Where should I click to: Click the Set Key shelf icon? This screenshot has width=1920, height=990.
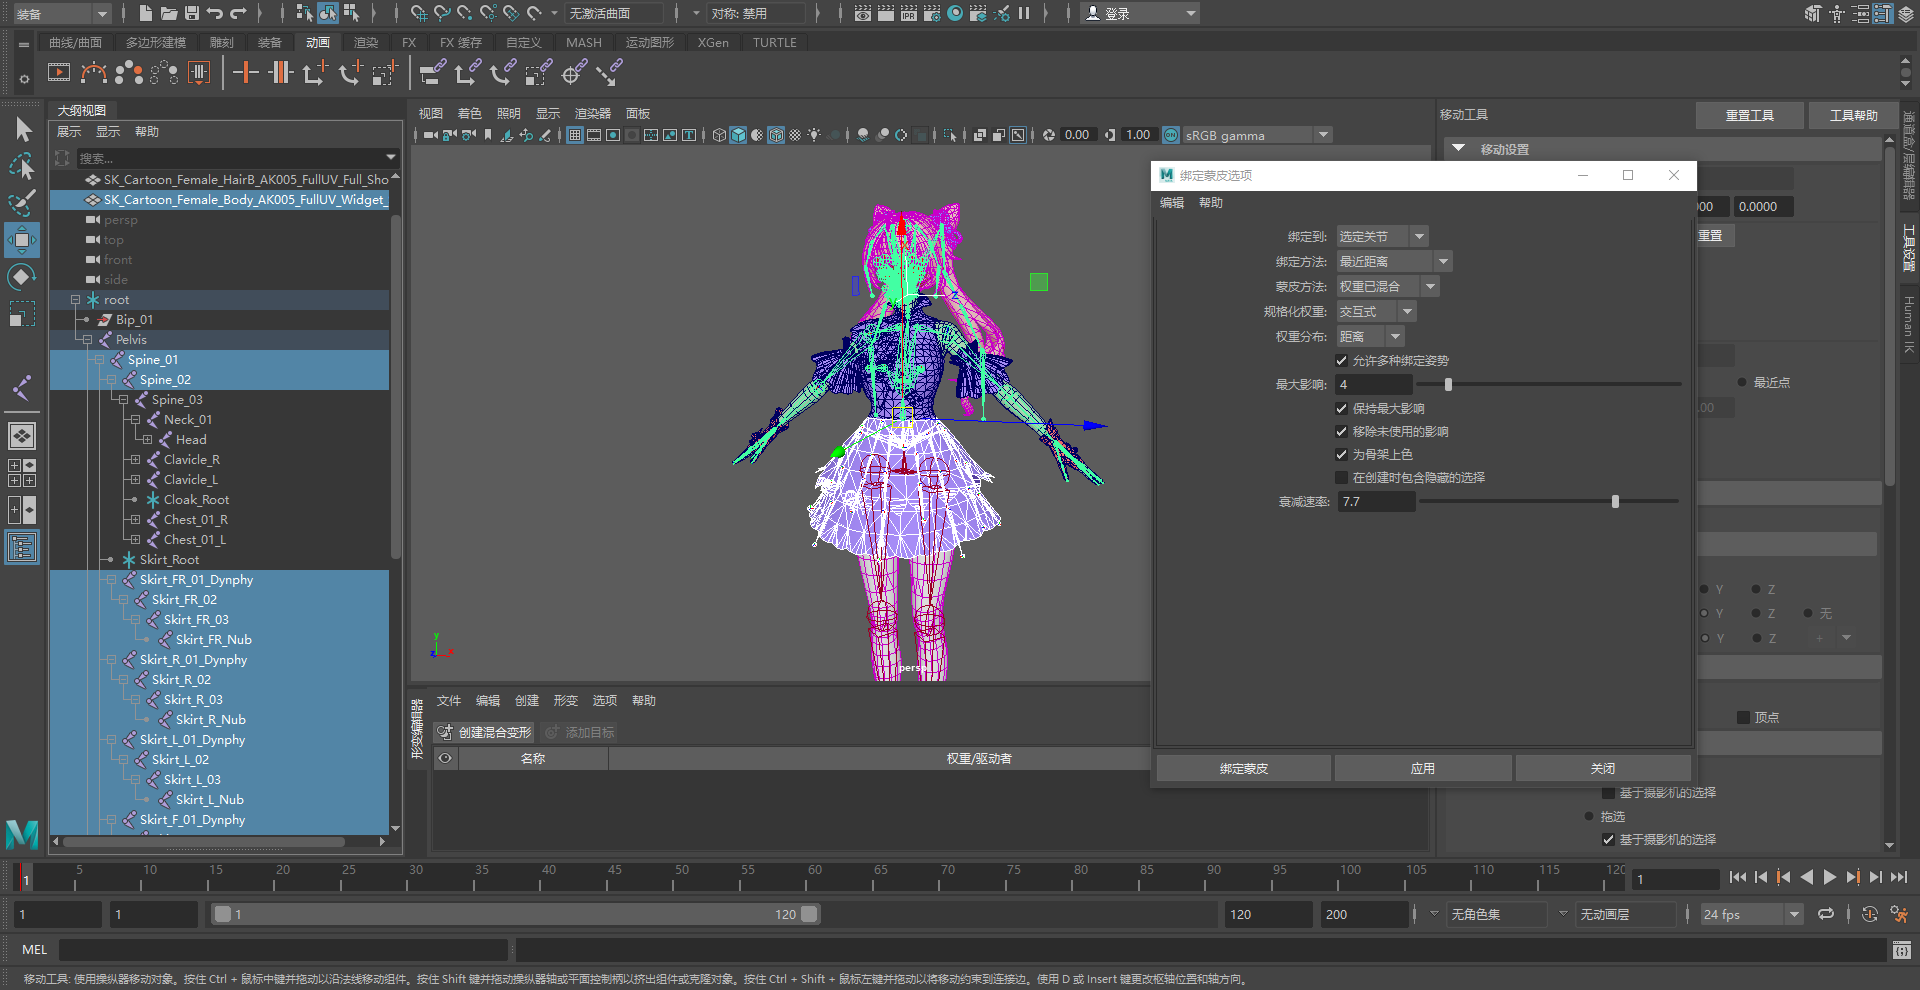[245, 73]
